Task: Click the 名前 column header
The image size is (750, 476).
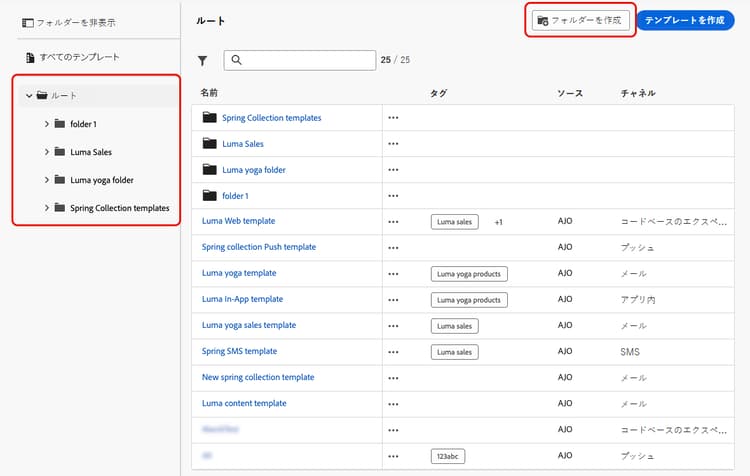Action: 209,93
